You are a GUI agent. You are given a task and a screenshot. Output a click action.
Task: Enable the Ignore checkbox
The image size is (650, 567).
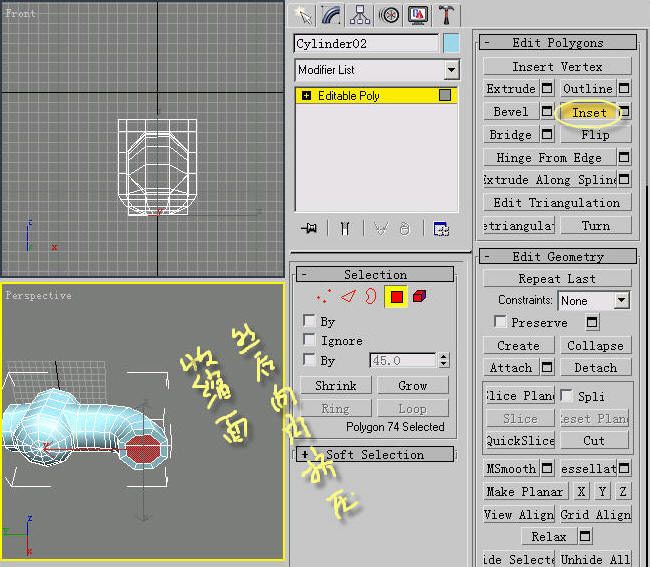[x=309, y=339]
